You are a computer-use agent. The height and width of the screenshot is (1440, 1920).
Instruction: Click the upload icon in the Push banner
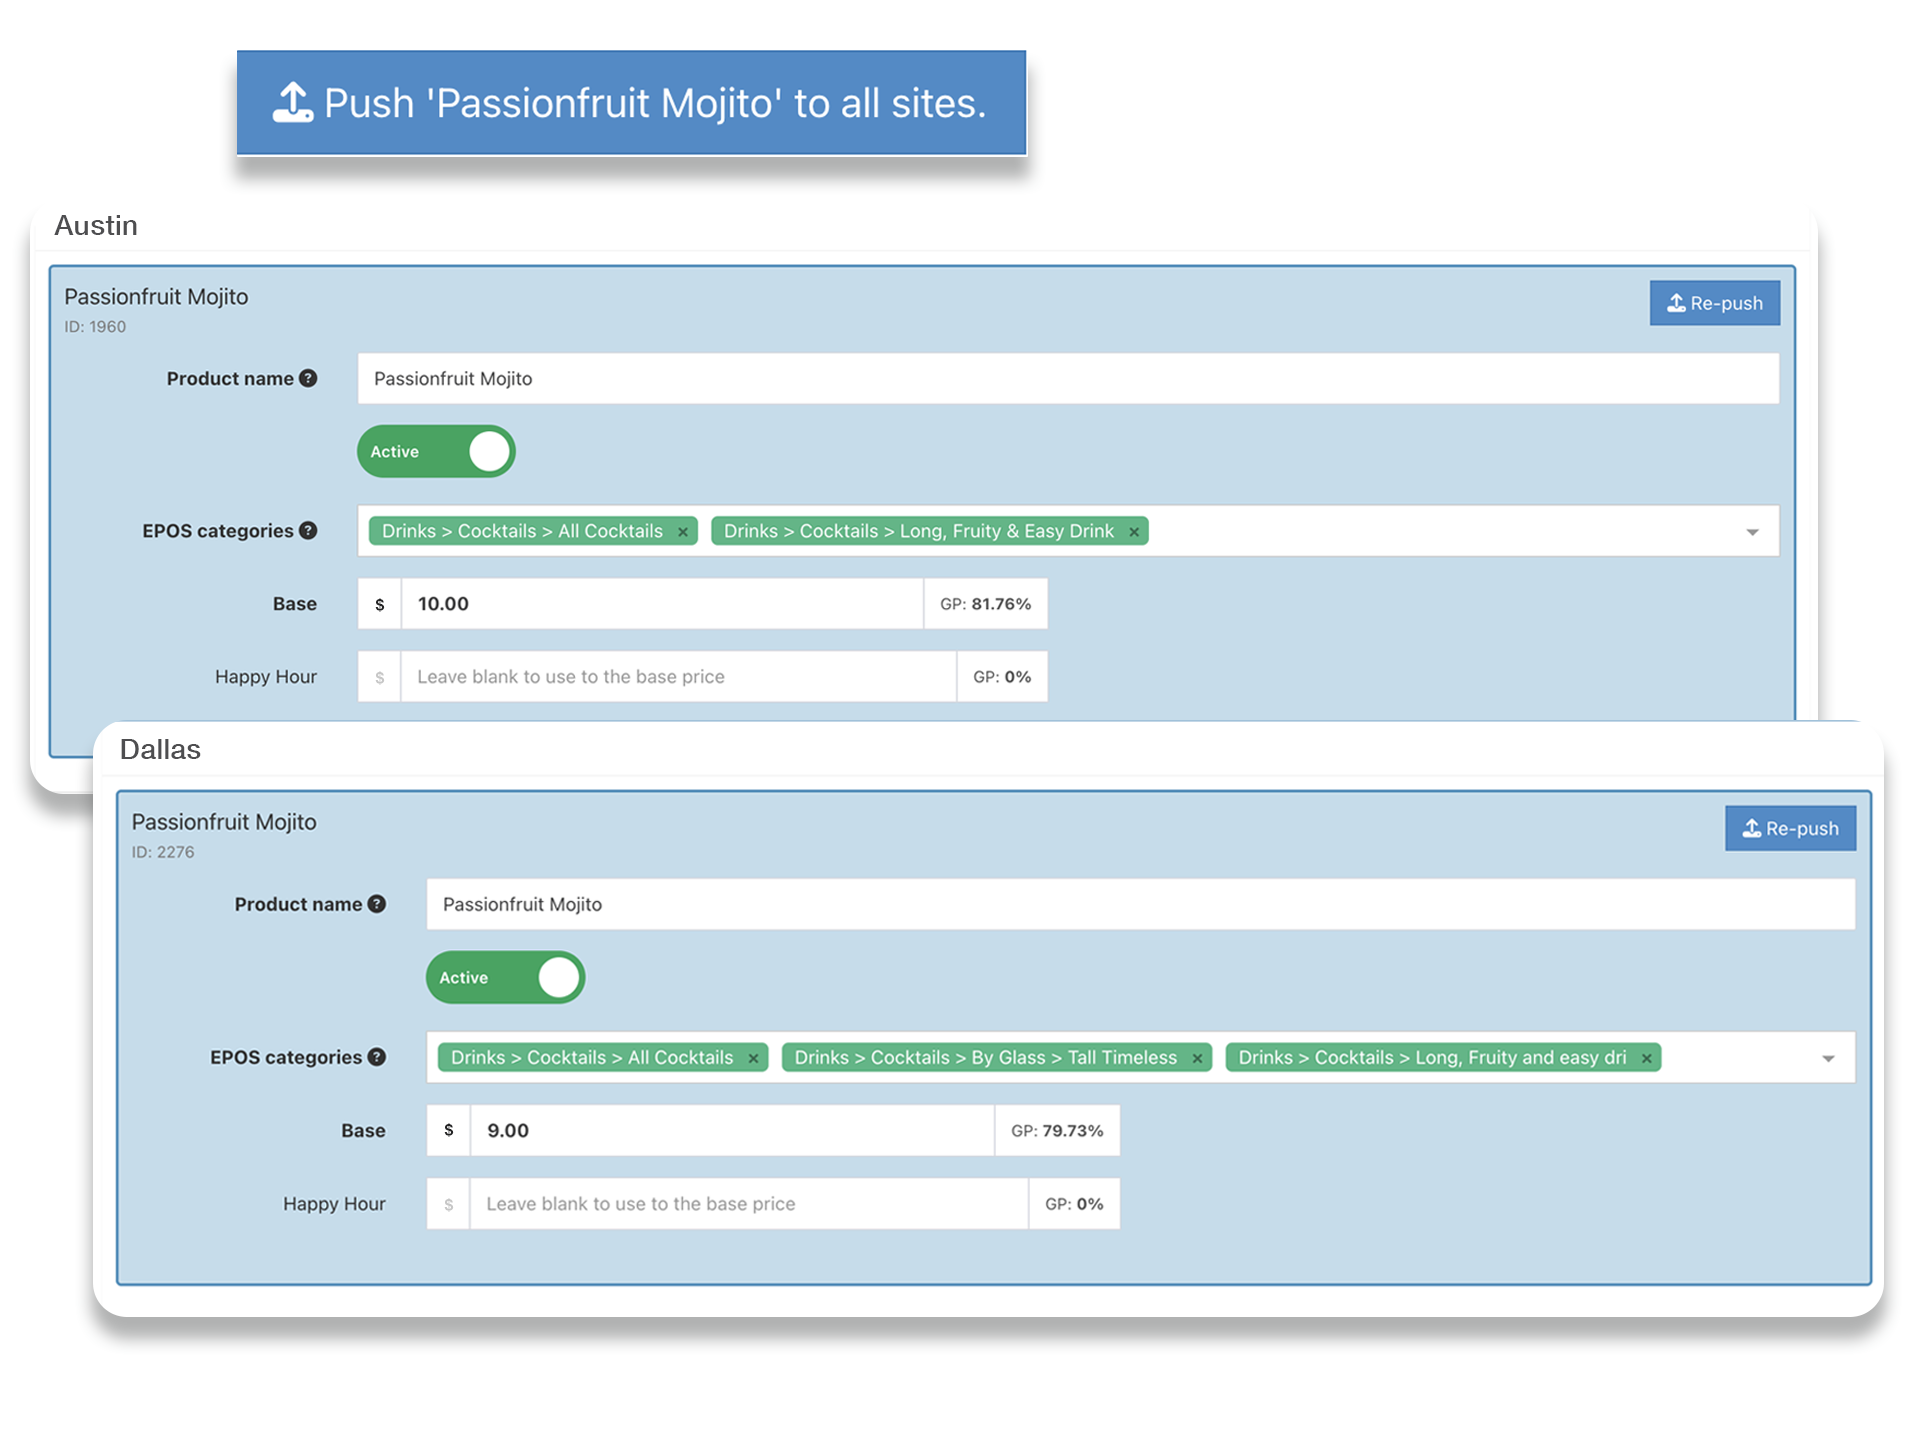291,101
